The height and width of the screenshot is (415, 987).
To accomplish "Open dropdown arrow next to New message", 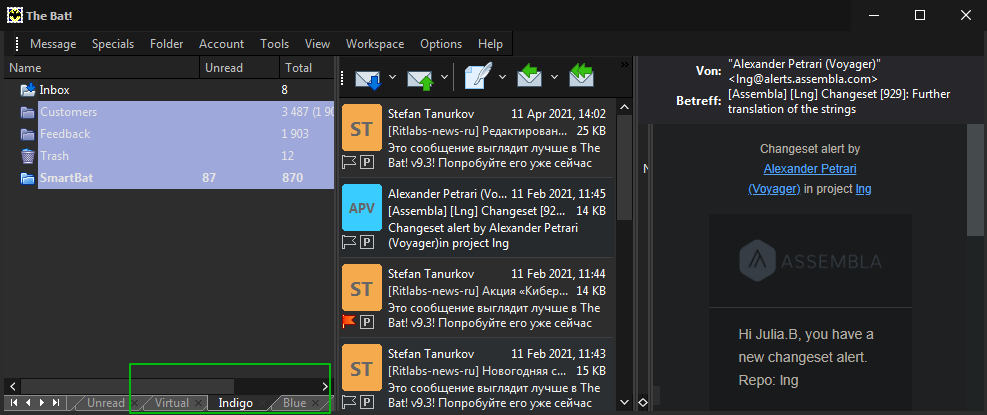I will 502,77.
